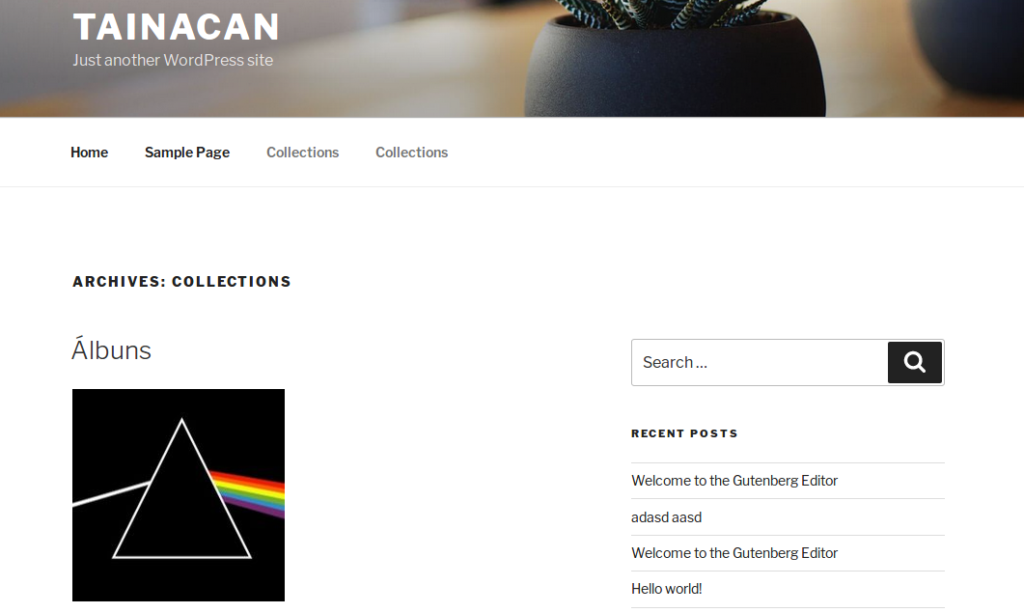Open the Hello world! post link
This screenshot has width=1024, height=613.
666,589
